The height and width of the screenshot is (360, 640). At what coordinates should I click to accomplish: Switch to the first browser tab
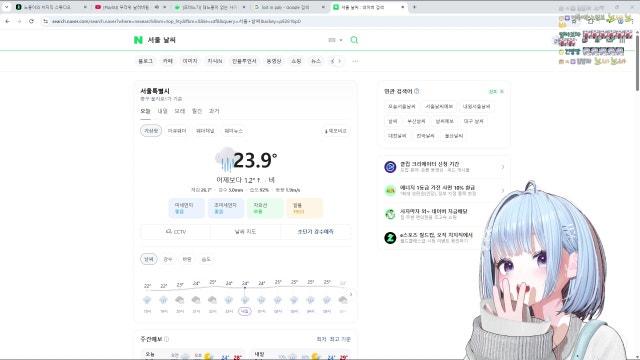pos(51,7)
